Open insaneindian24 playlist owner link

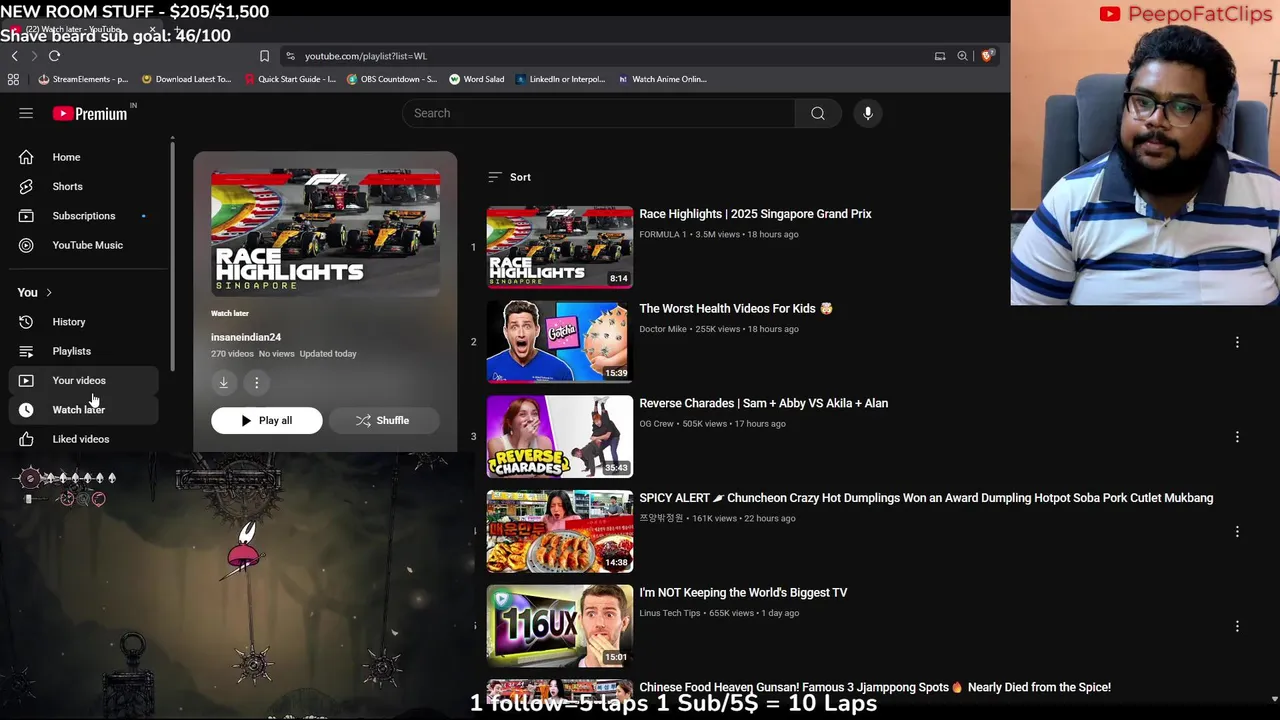(x=246, y=337)
